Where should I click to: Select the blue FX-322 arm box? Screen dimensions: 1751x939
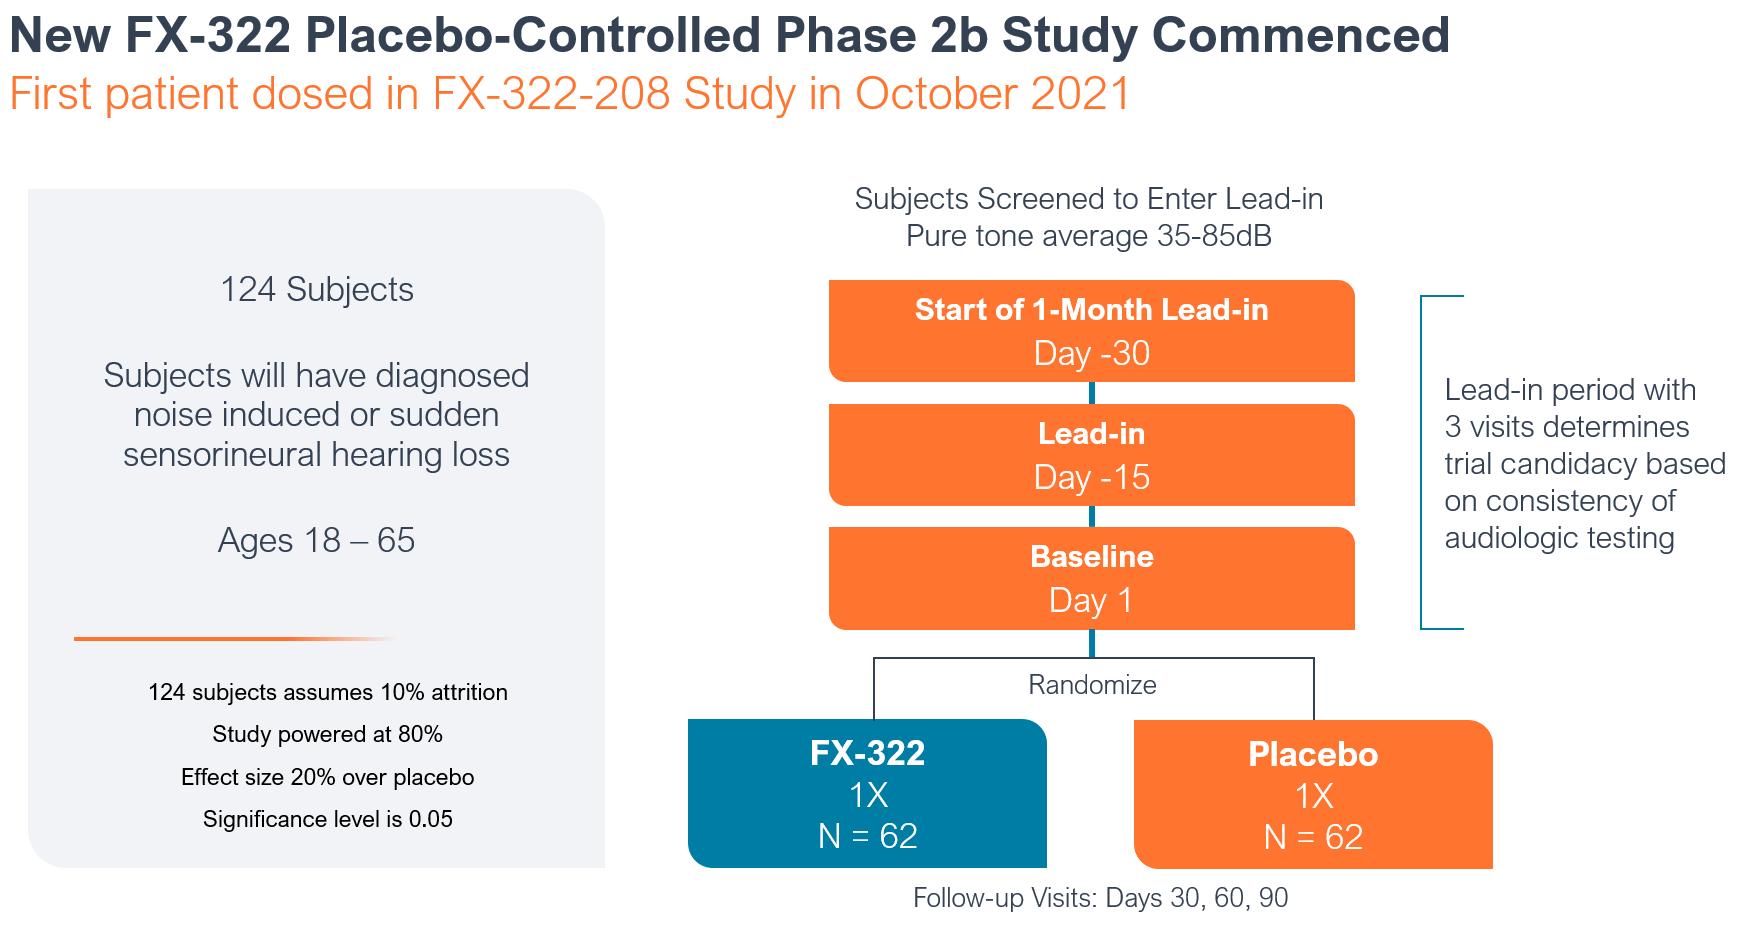coord(867,794)
